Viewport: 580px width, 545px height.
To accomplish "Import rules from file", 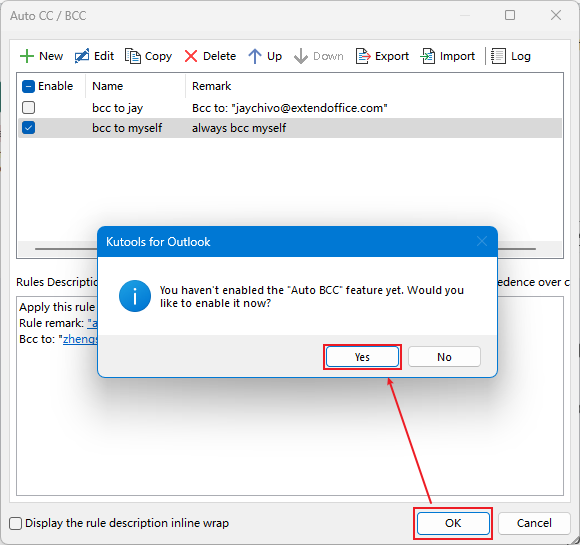I will click(448, 56).
